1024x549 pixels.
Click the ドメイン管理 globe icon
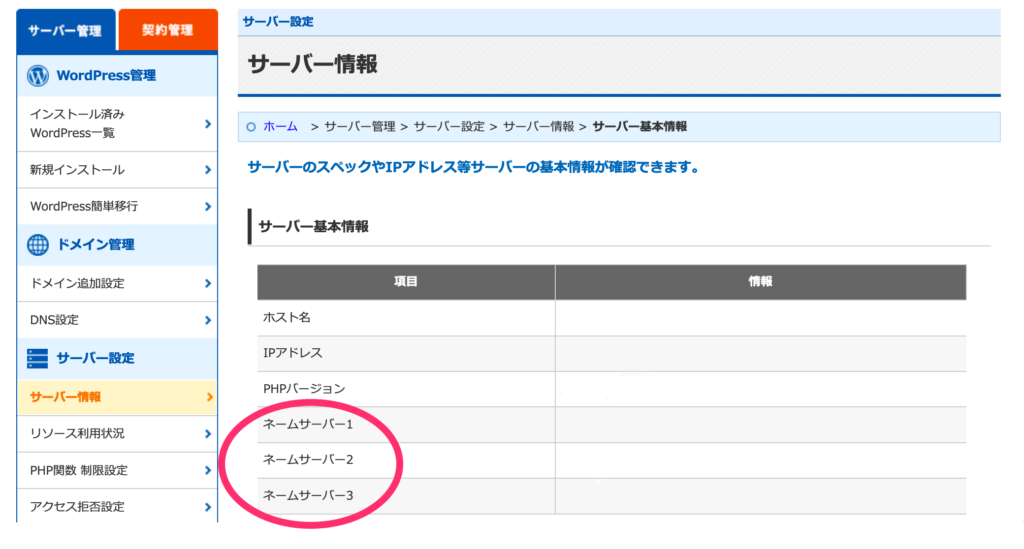[x=38, y=245]
